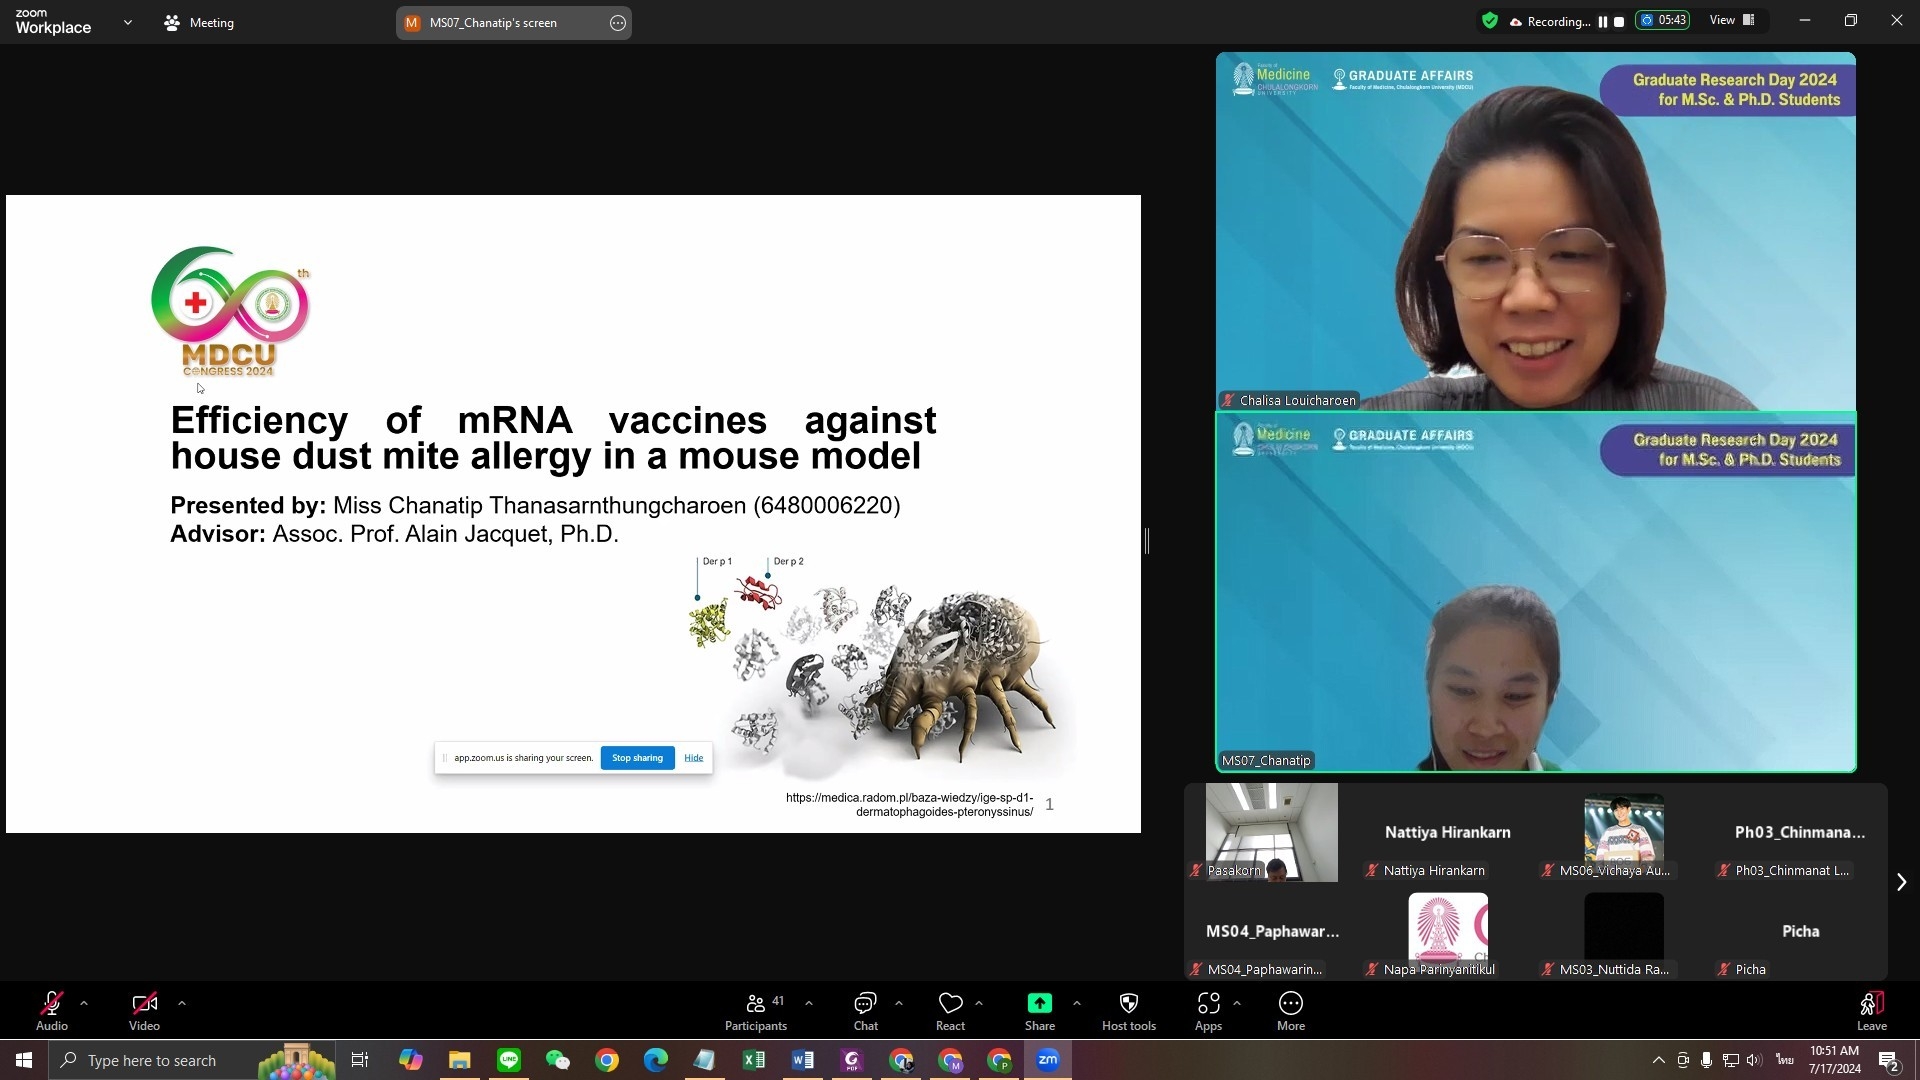Click the More options icon
1920x1080 pixels.
(1290, 1003)
